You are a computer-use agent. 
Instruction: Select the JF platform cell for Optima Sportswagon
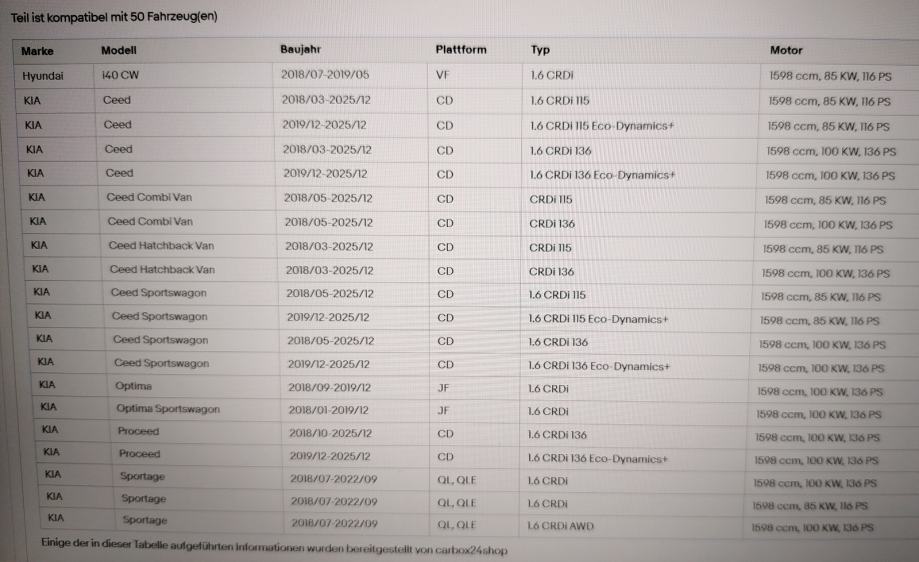pos(443,410)
